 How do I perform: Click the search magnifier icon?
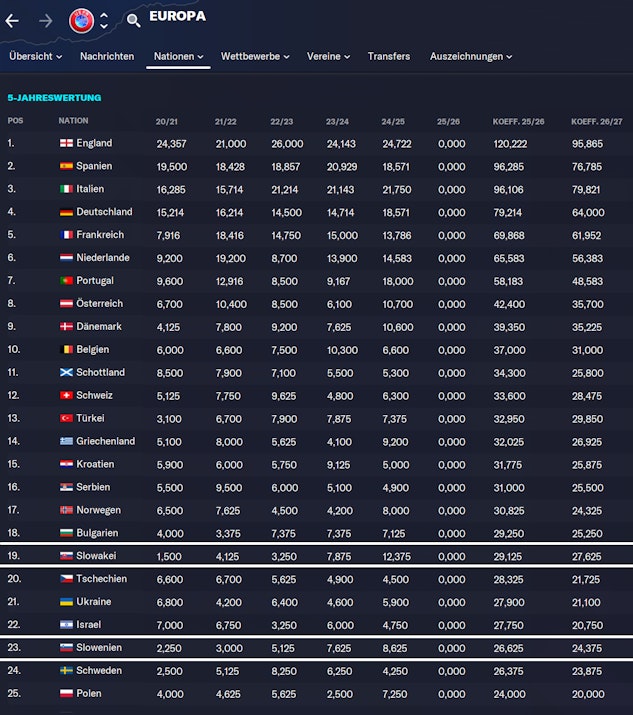[x=133, y=20]
